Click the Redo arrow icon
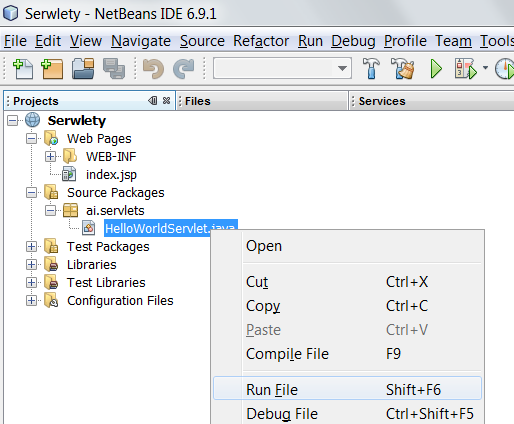The image size is (514, 424). (x=184, y=69)
